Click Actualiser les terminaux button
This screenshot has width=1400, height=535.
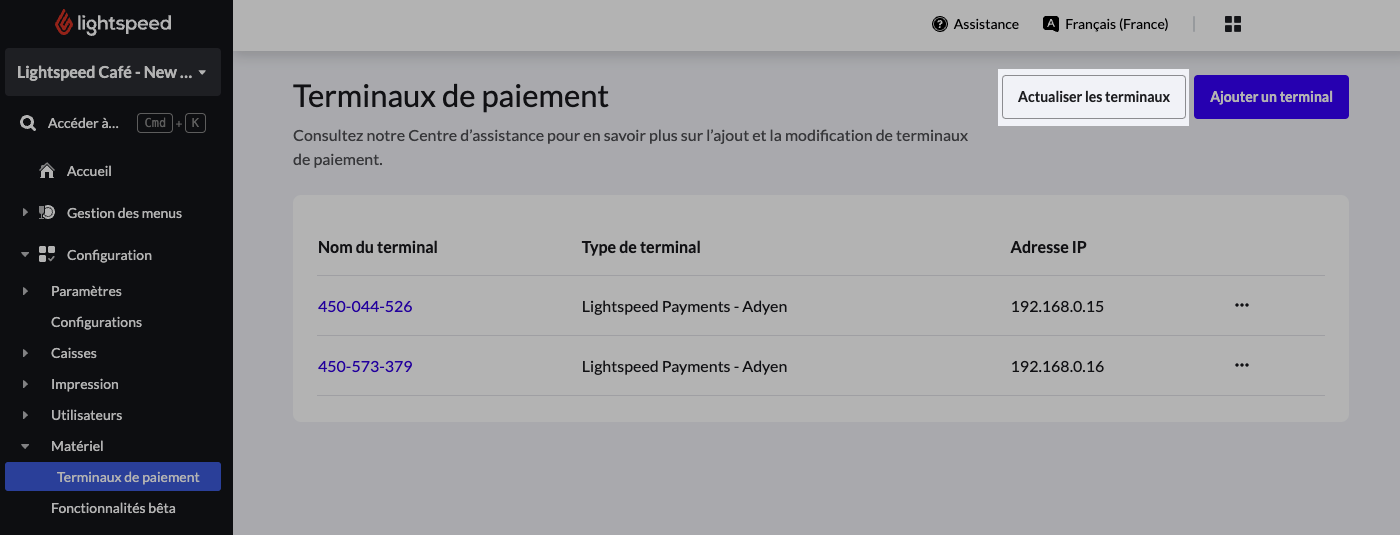point(1094,97)
